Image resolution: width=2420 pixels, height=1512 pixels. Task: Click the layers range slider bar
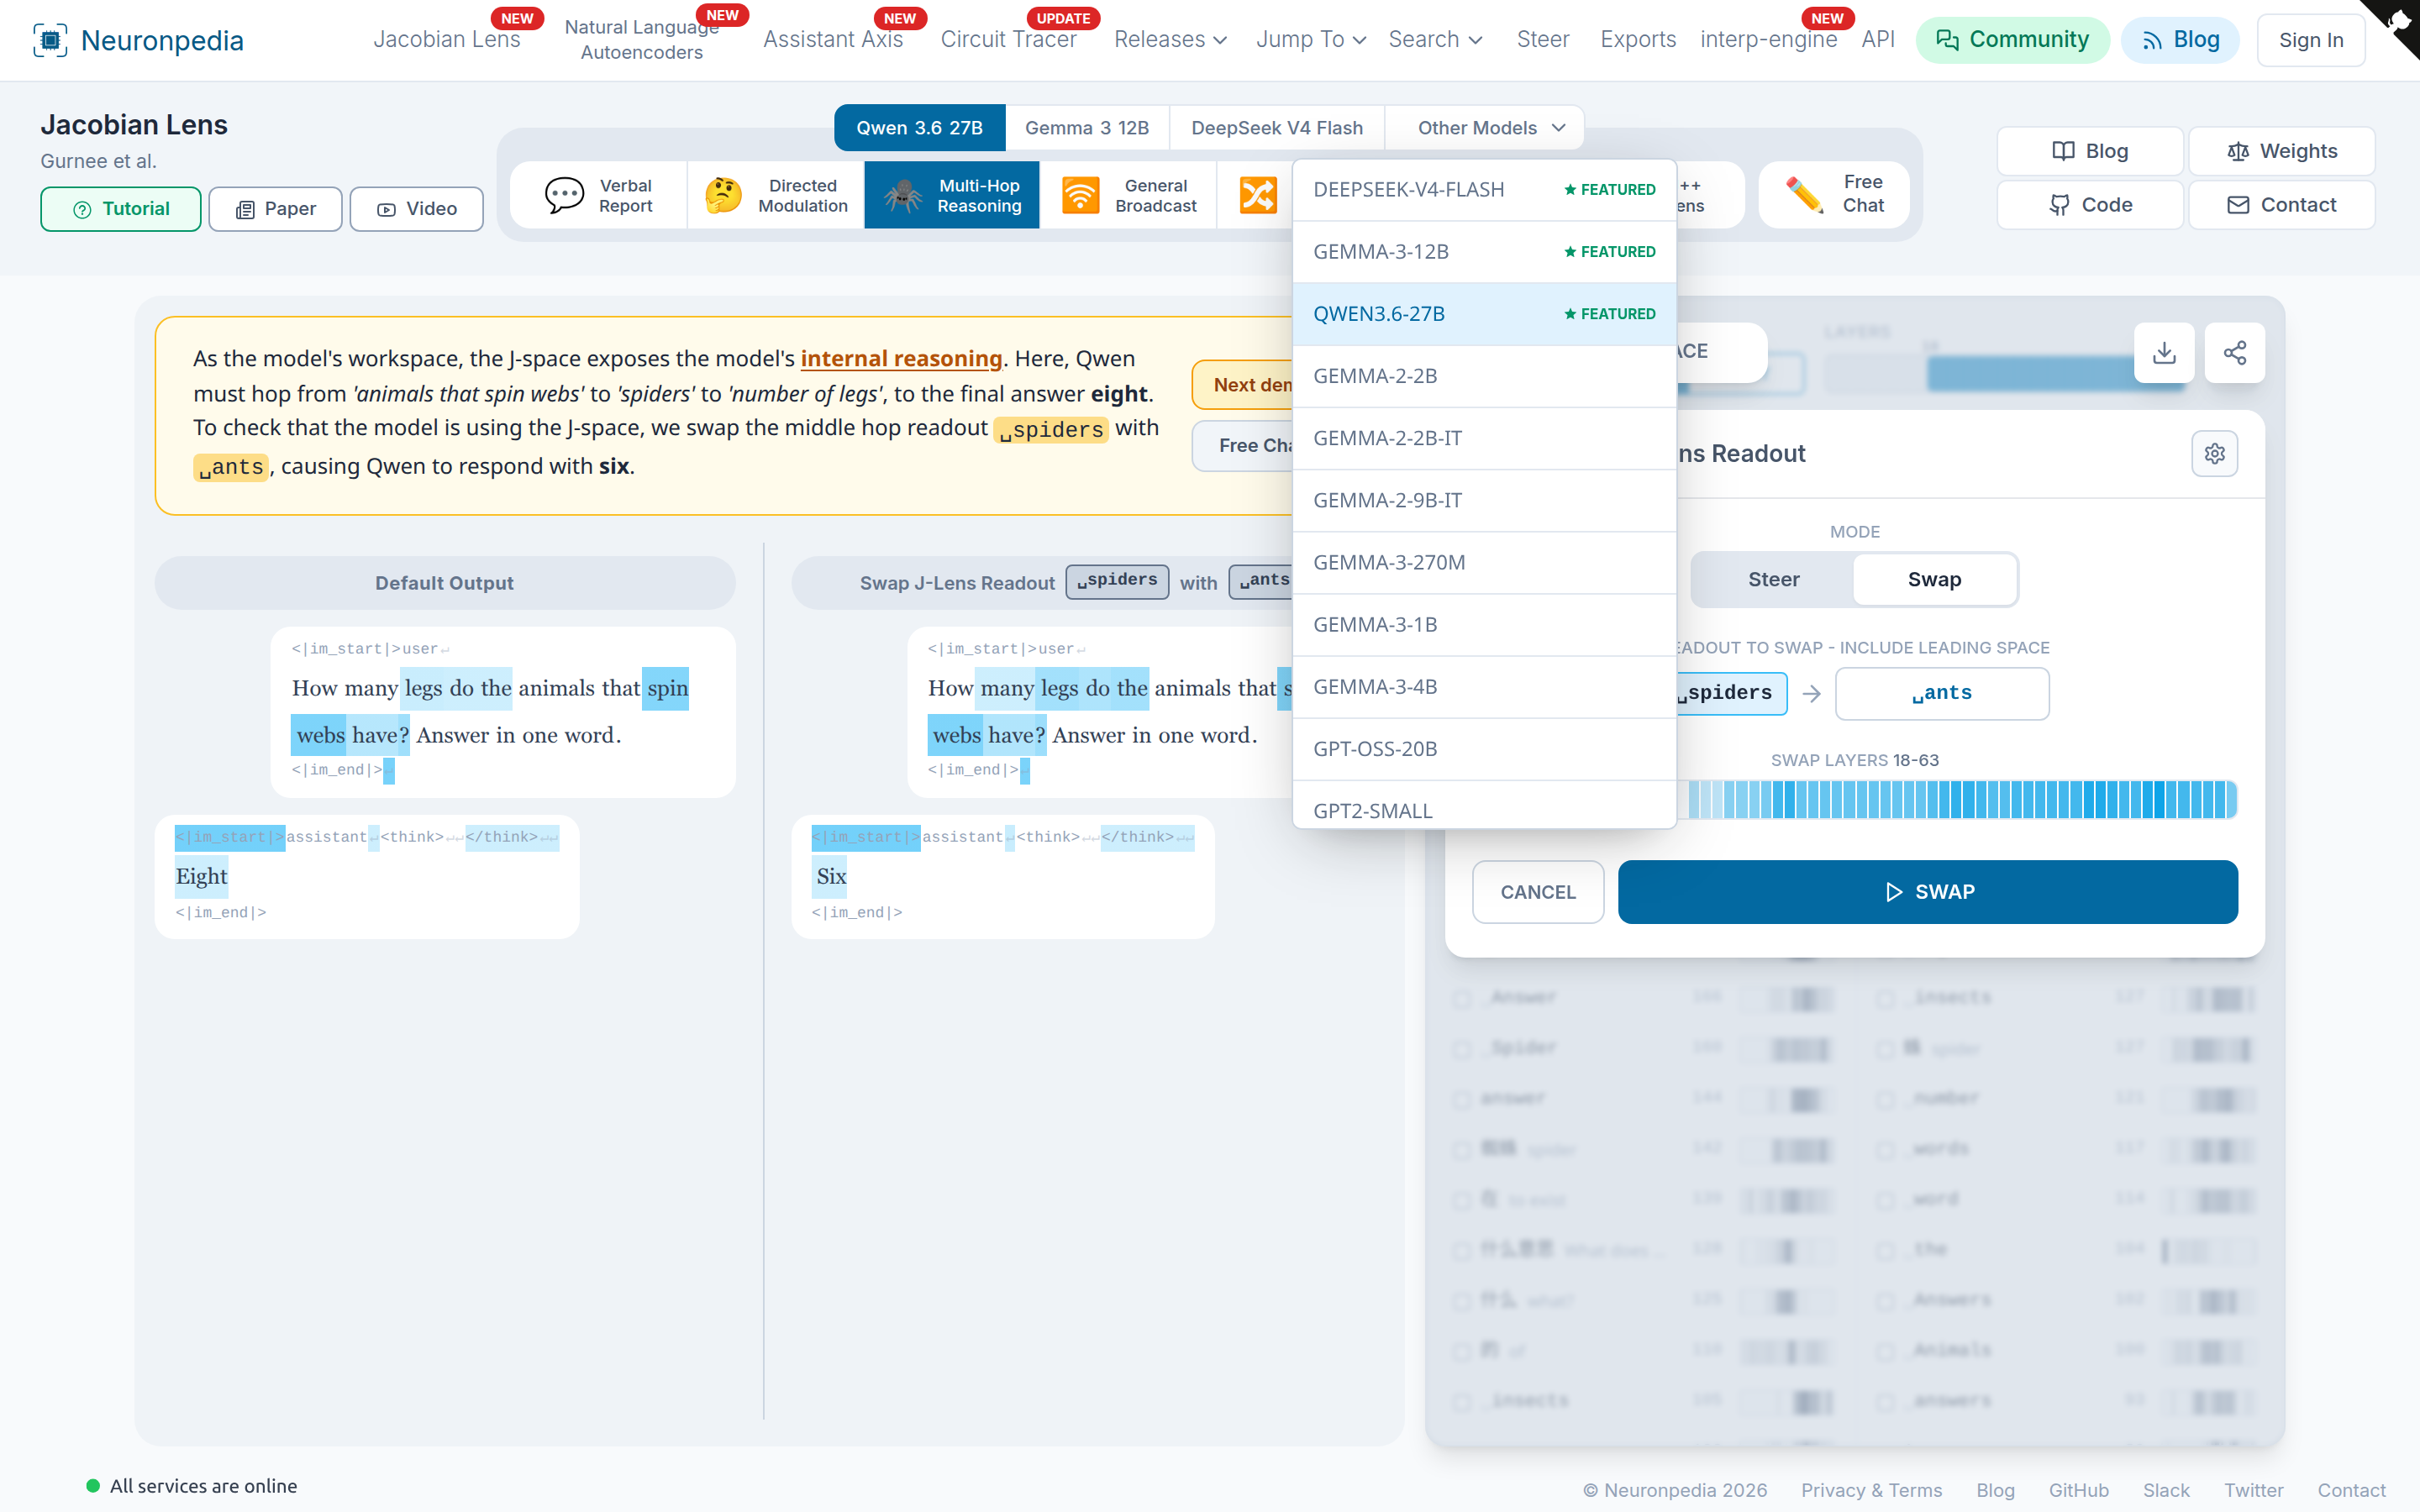(x=2005, y=374)
